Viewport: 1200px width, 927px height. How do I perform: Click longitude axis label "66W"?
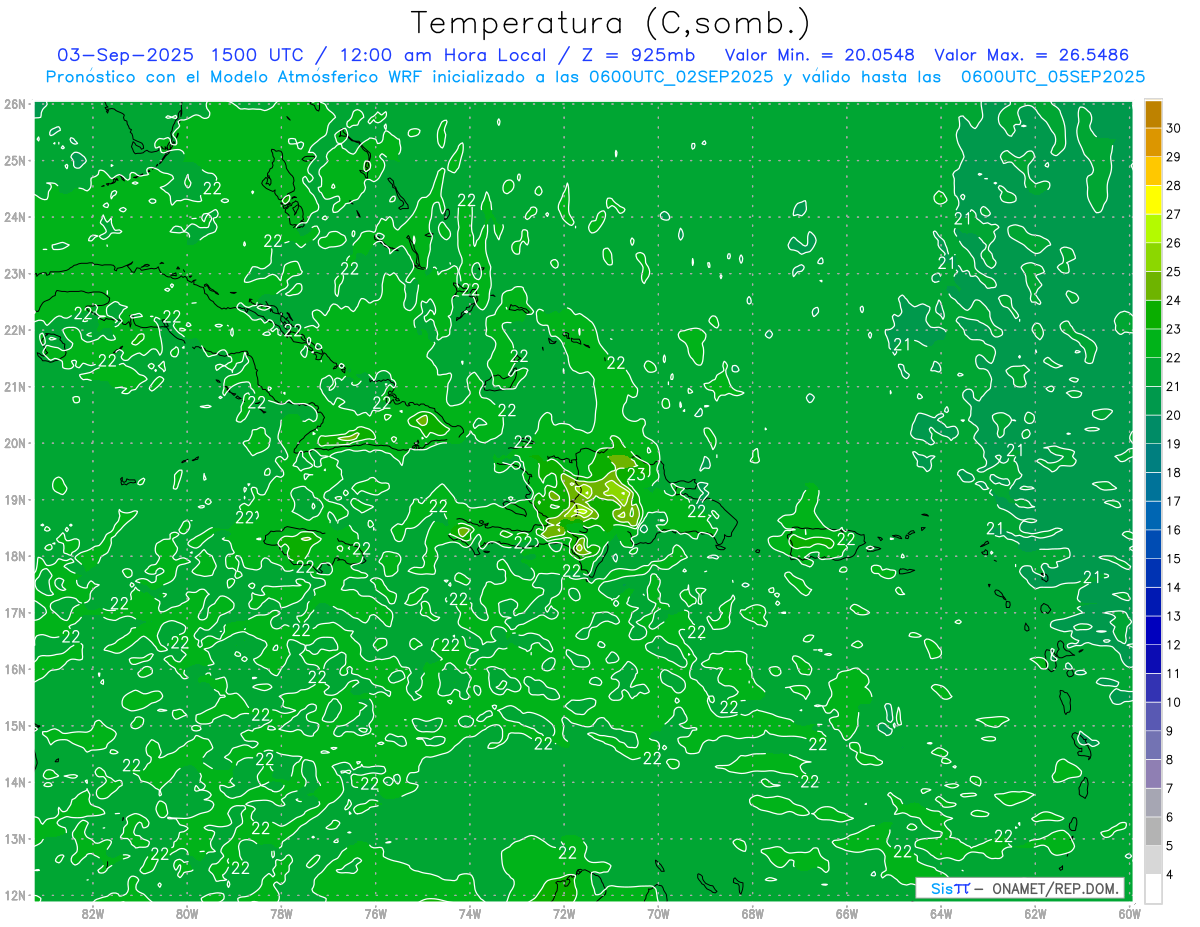point(846,913)
